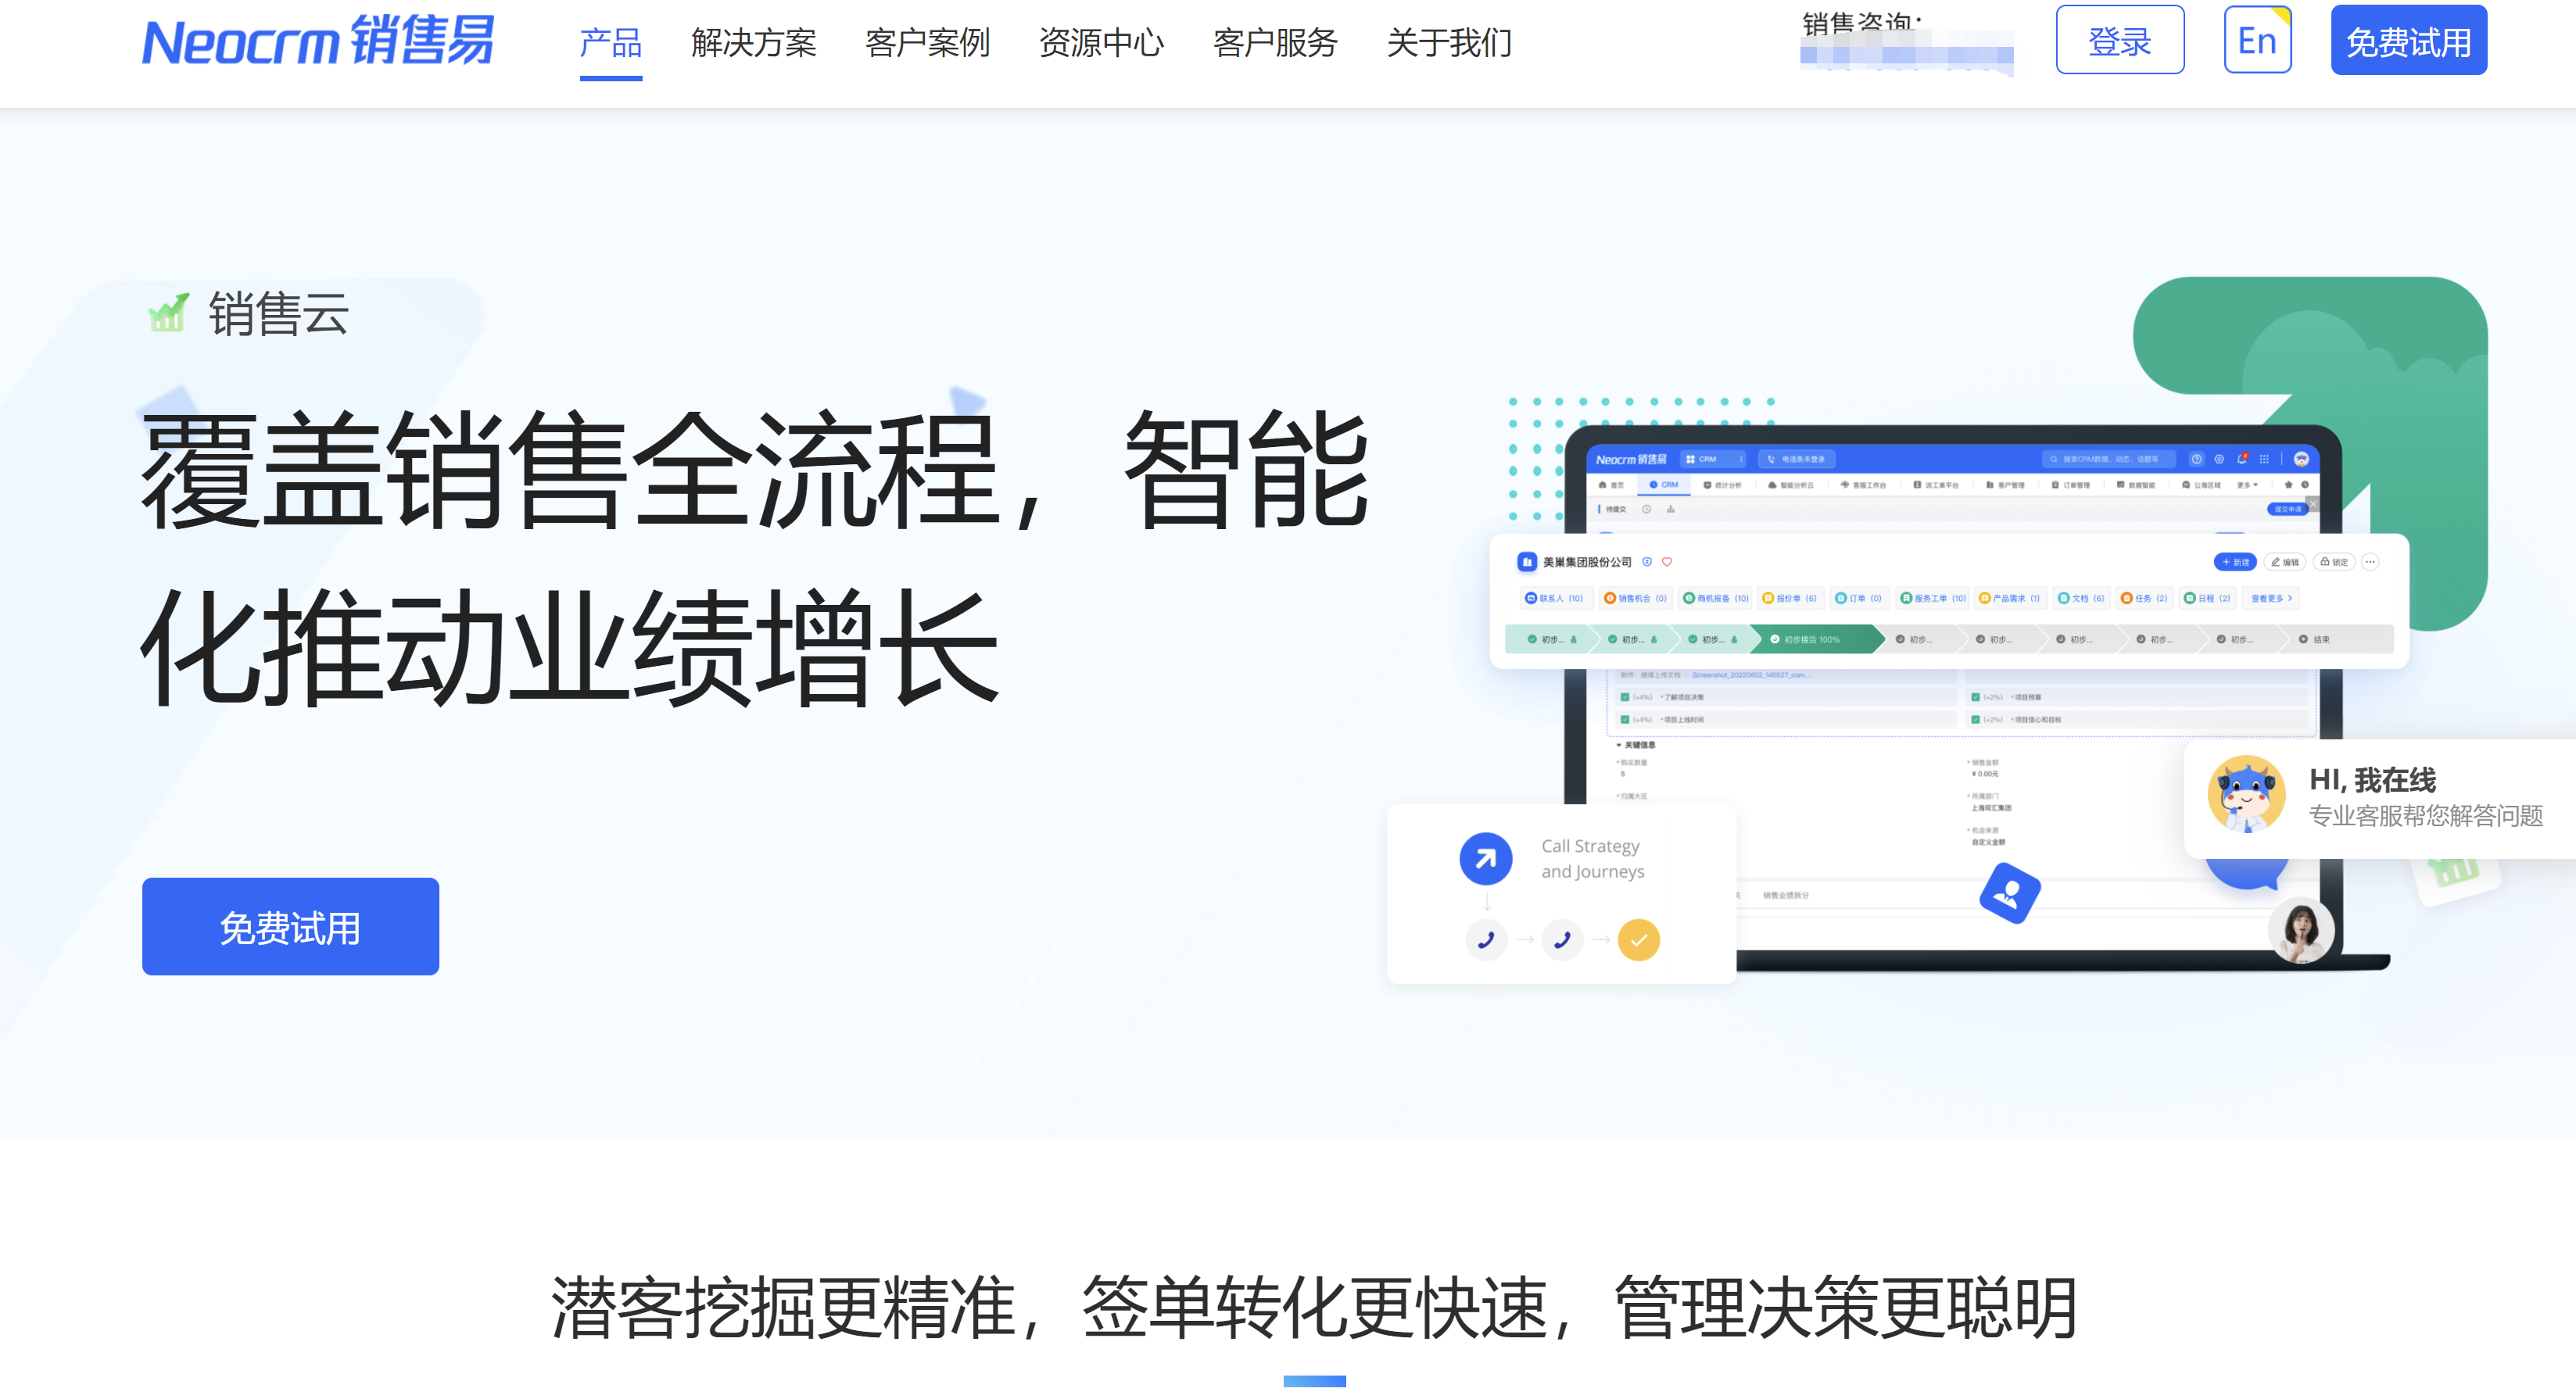Image resolution: width=2576 pixels, height=1399 pixels.
Task: Click the red heart beside 美巢集团股份公司
Action: 1667,562
